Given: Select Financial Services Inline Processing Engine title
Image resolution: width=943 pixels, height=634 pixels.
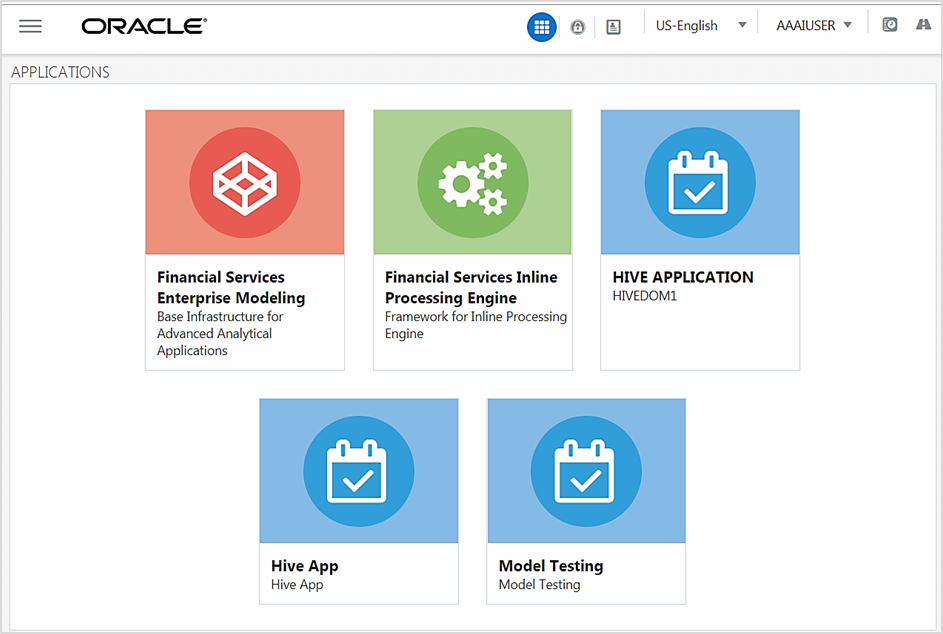Looking at the screenshot, I should pyautogui.click(x=471, y=288).
